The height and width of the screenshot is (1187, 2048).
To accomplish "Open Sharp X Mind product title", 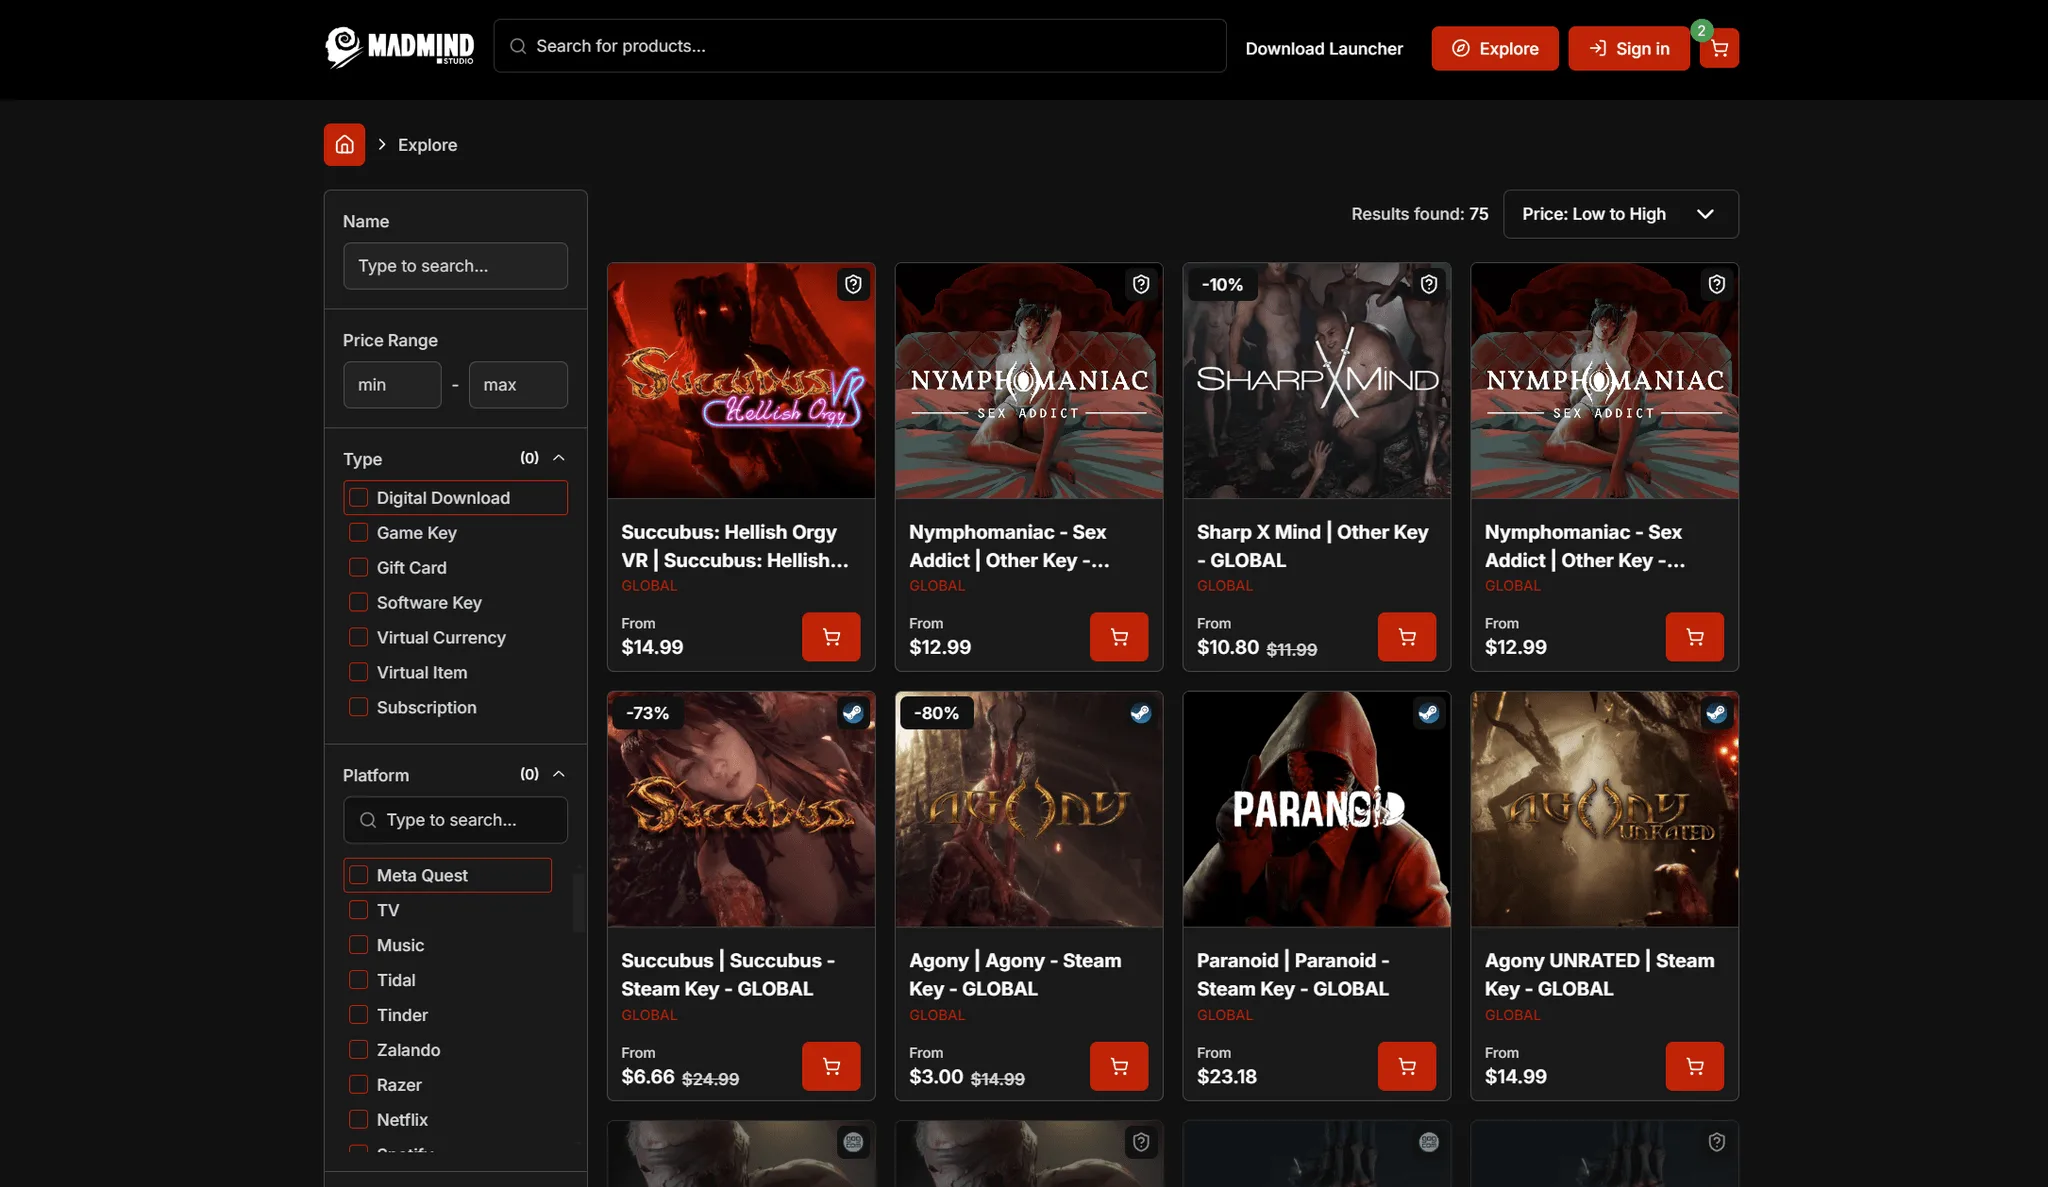I will tap(1312, 546).
